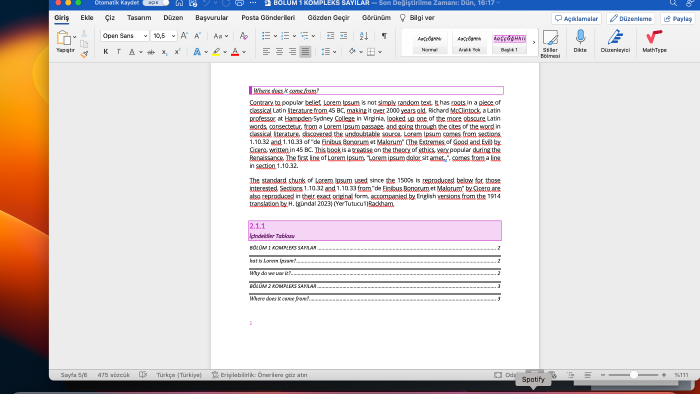Image resolution: width=700 pixels, height=394 pixels.
Task: Toggle the Otomatik Kaydet autosave switch
Action: 156,3
